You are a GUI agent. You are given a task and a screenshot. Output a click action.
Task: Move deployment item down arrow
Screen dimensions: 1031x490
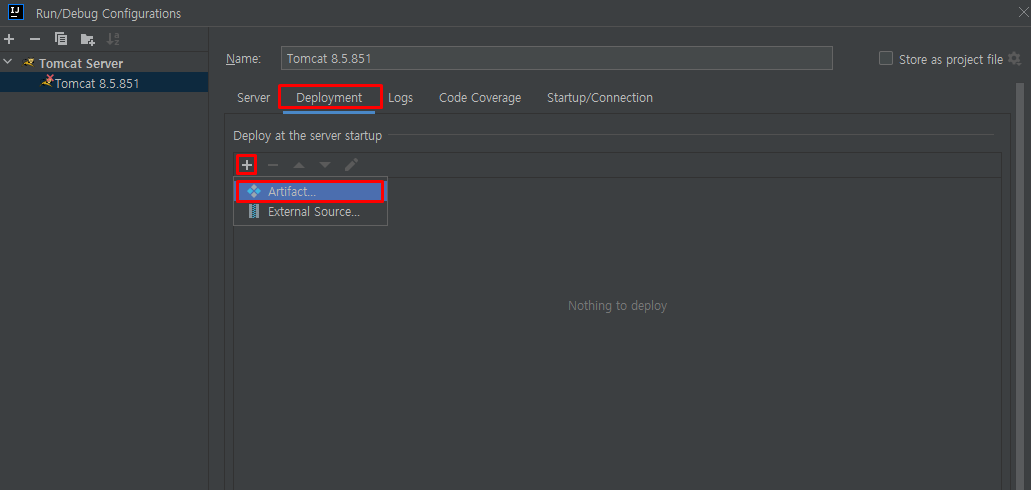[325, 164]
